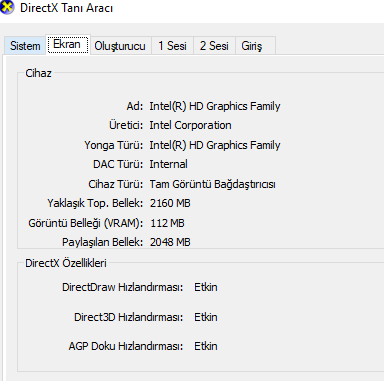Click the Ad: label
This screenshot has height=381, width=384.
pos(135,106)
